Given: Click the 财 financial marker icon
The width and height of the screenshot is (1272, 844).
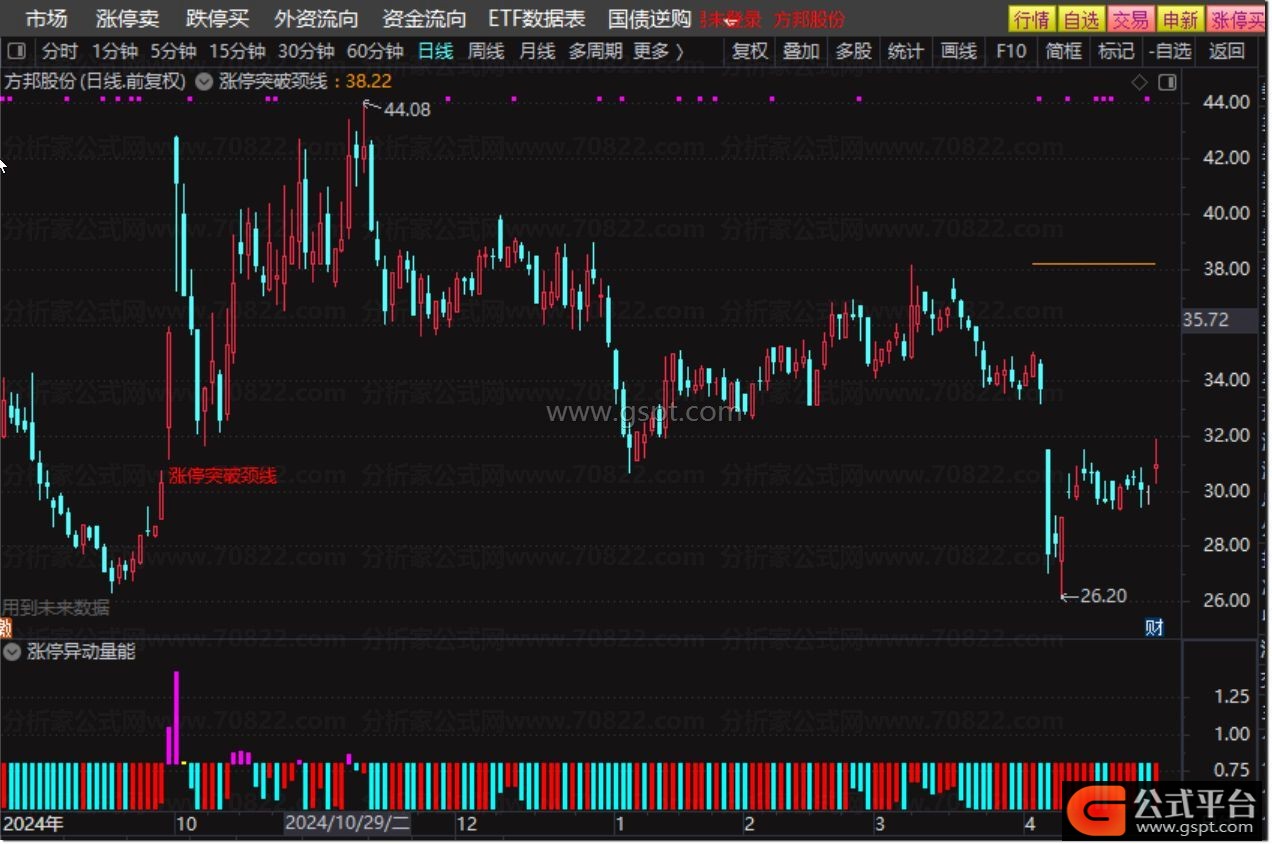Looking at the screenshot, I should [x=1154, y=628].
